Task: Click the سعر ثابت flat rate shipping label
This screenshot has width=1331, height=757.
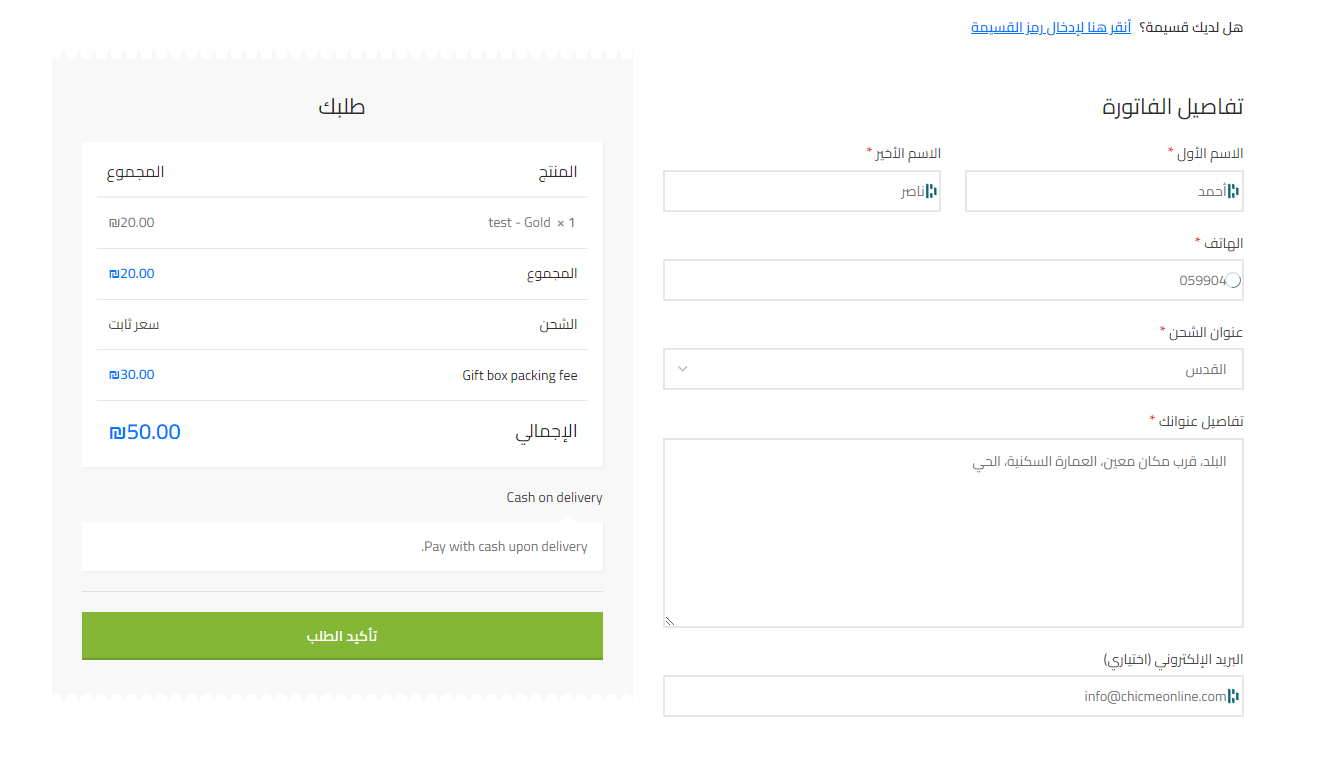Action: pos(134,325)
